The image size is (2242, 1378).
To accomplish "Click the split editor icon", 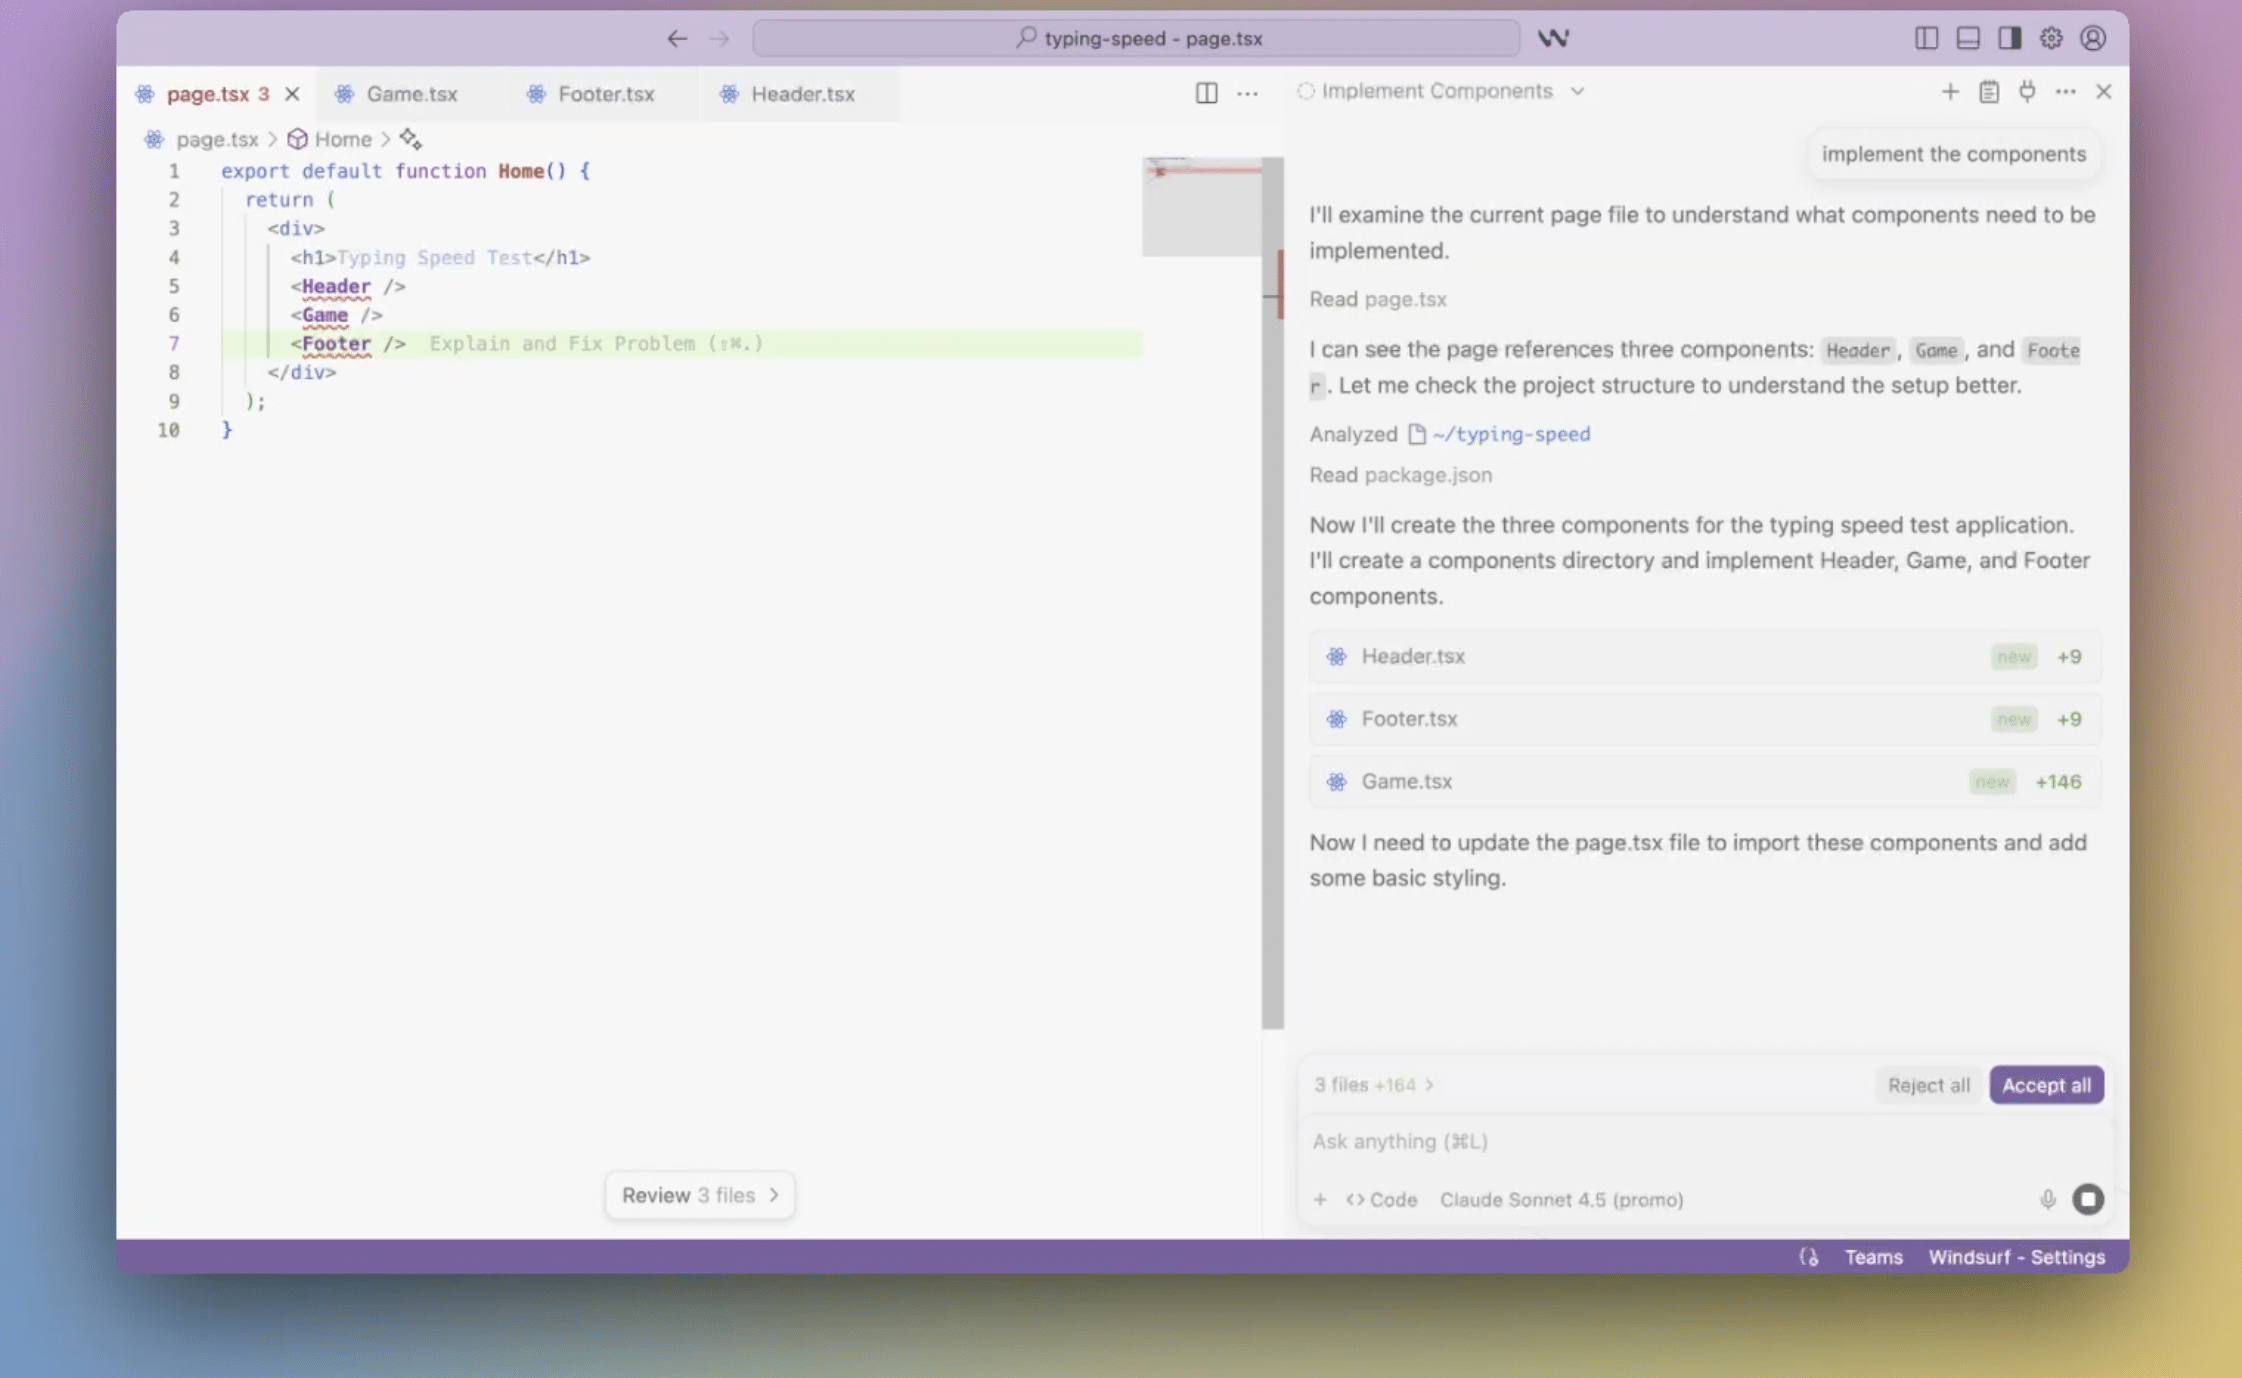I will pos(1206,93).
